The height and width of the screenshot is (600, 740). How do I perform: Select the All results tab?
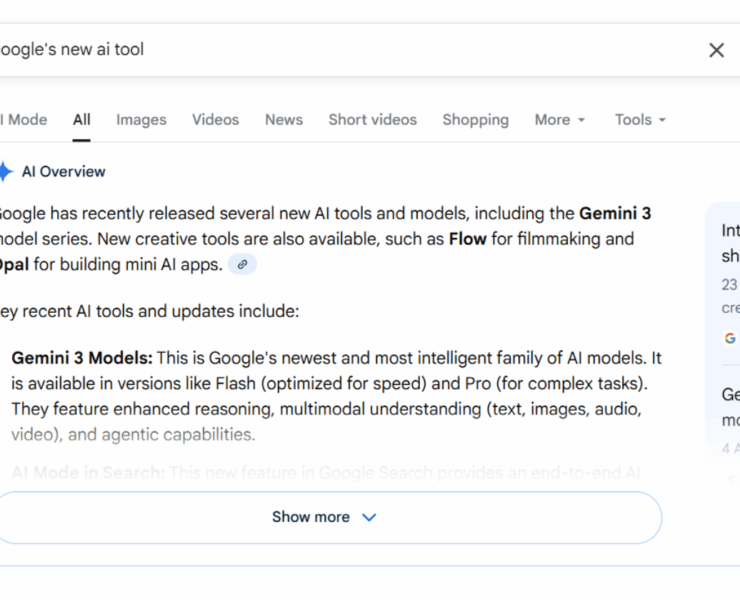click(x=82, y=120)
